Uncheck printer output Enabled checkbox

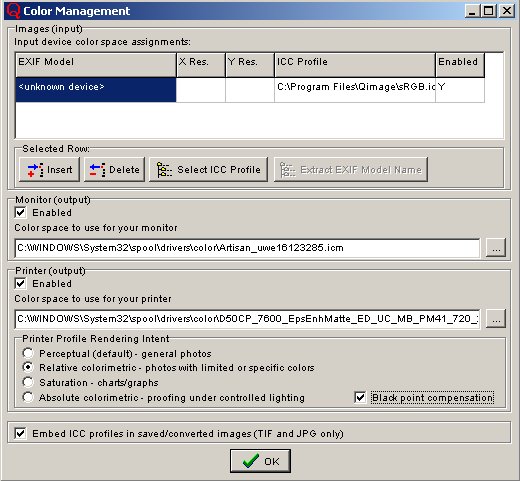point(20,283)
